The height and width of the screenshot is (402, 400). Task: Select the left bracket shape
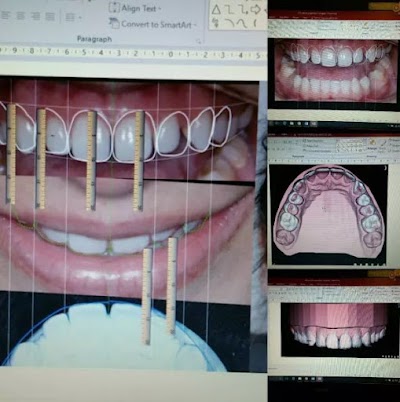coord(255,23)
